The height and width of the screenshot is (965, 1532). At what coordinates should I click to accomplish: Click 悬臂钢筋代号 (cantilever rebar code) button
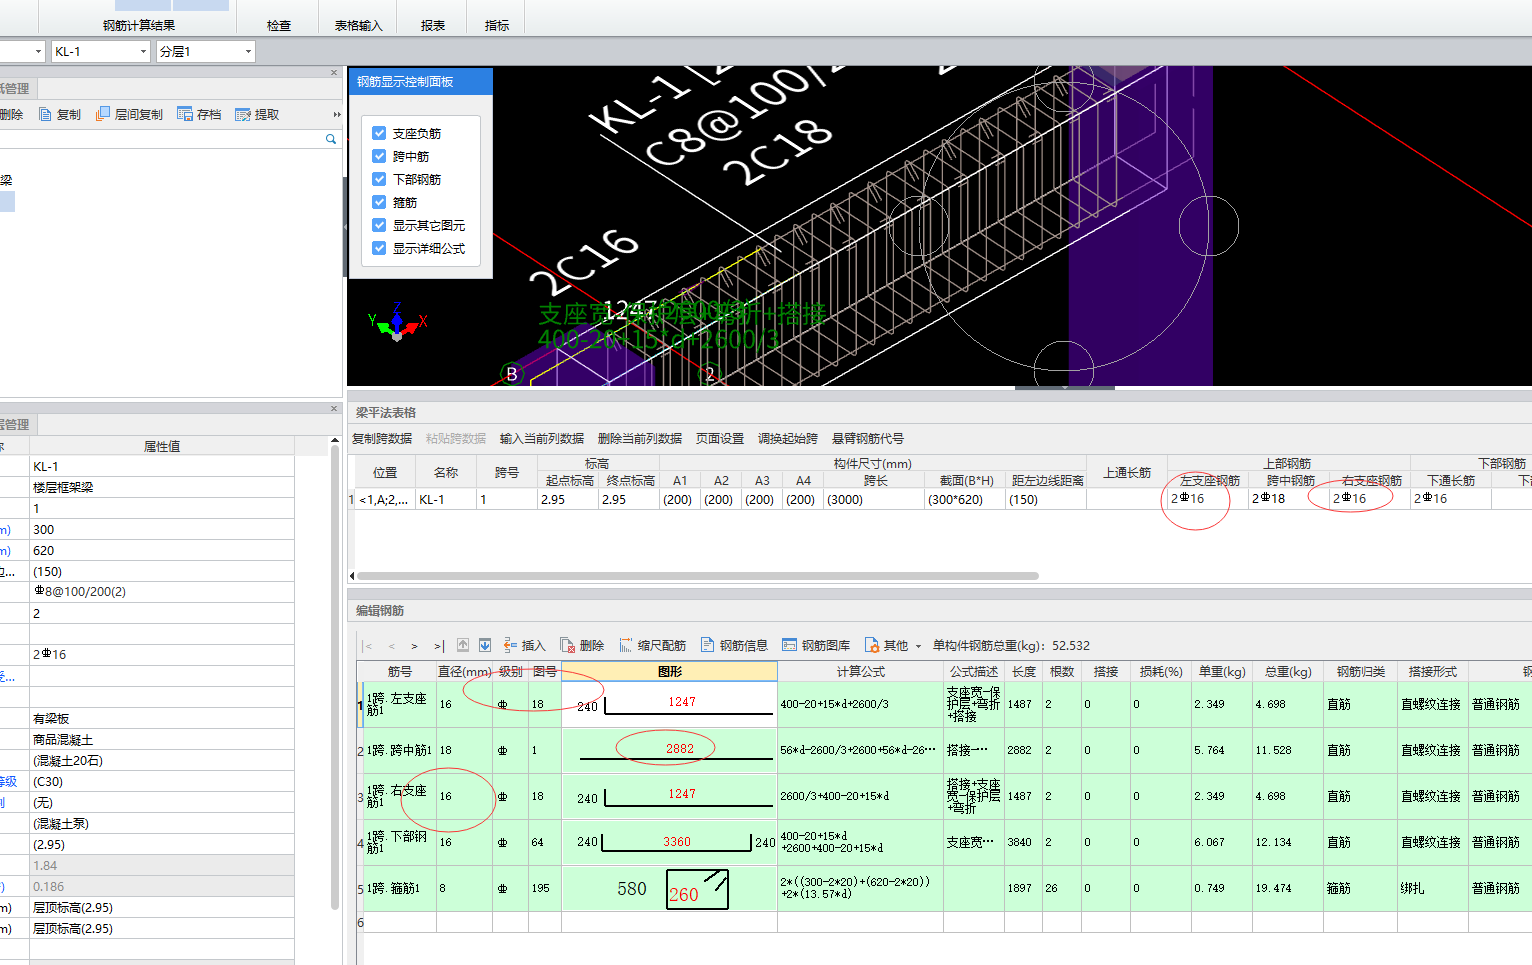(868, 438)
